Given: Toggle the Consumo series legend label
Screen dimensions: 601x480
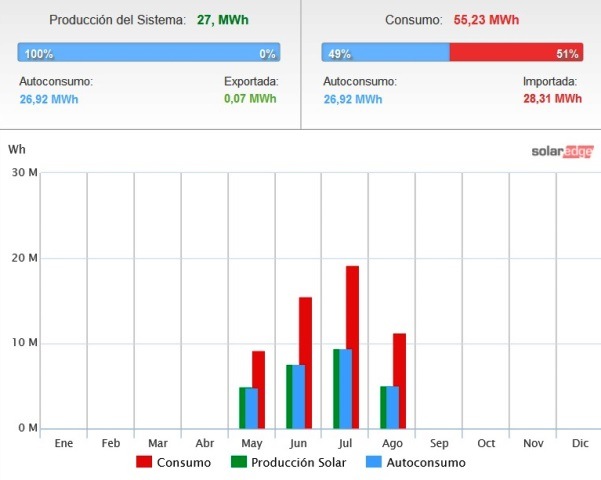Looking at the screenshot, I should pyautogui.click(x=183, y=463).
